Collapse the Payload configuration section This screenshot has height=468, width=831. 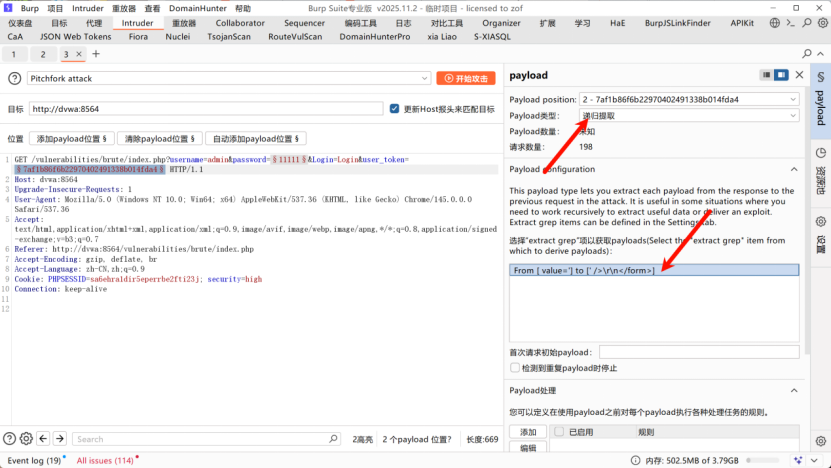tap(793, 169)
